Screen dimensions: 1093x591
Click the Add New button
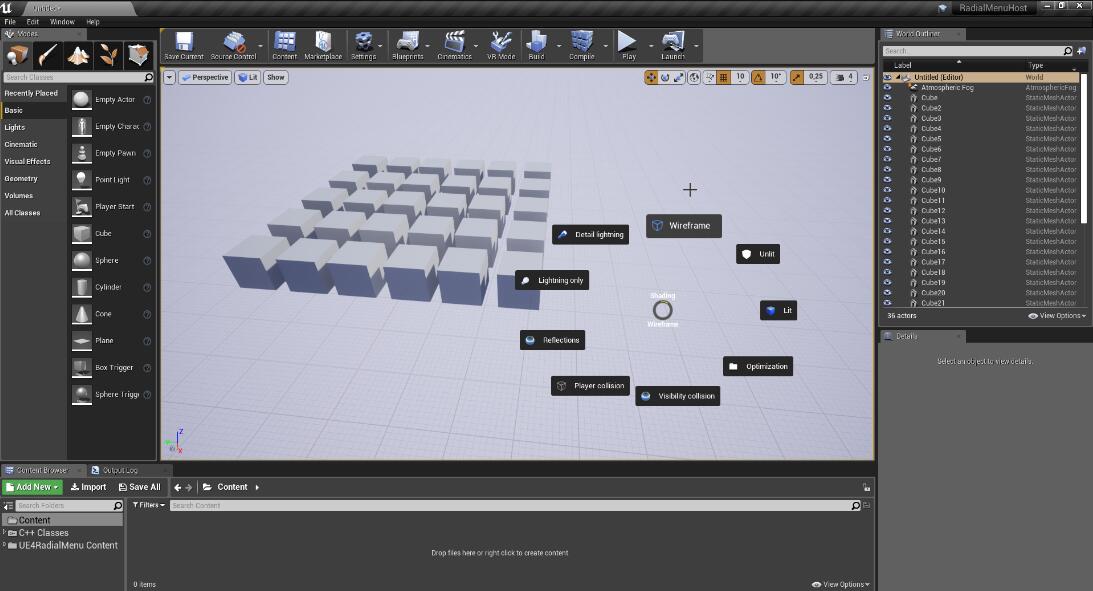pos(32,487)
